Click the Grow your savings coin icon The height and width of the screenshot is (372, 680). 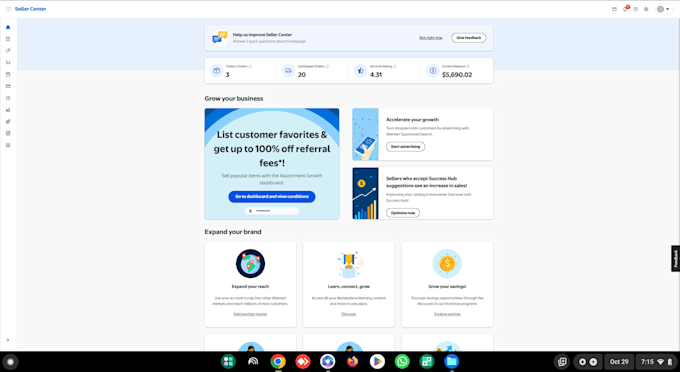tap(447, 264)
